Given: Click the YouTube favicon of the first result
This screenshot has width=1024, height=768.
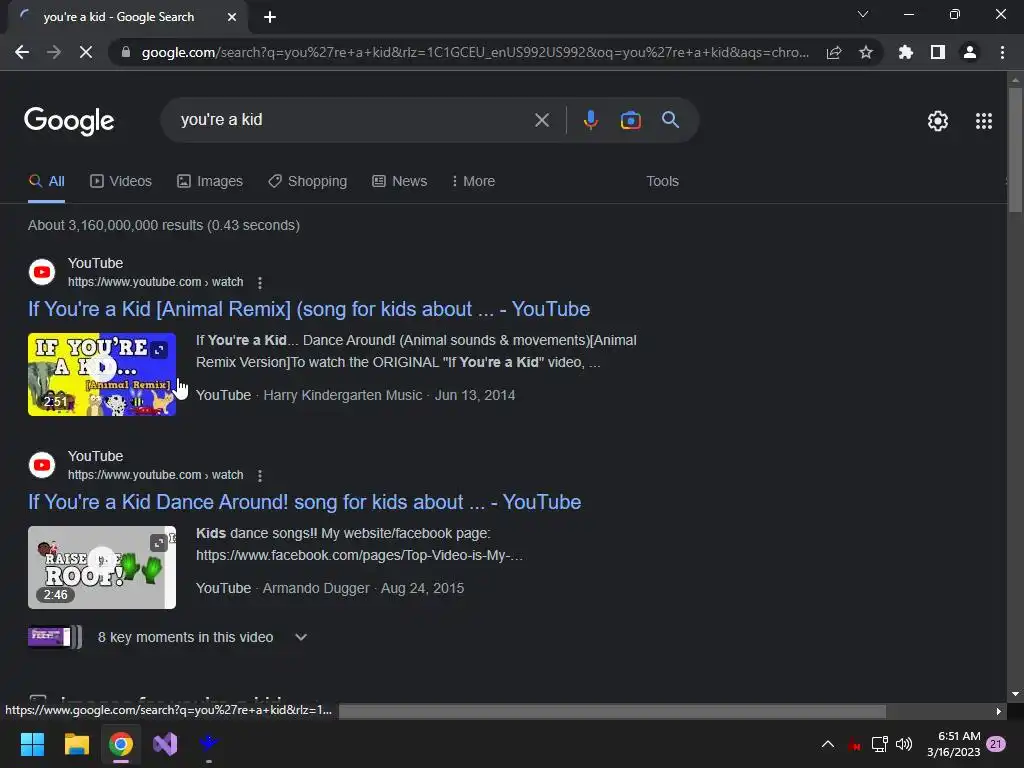Looking at the screenshot, I should pyautogui.click(x=42, y=272).
